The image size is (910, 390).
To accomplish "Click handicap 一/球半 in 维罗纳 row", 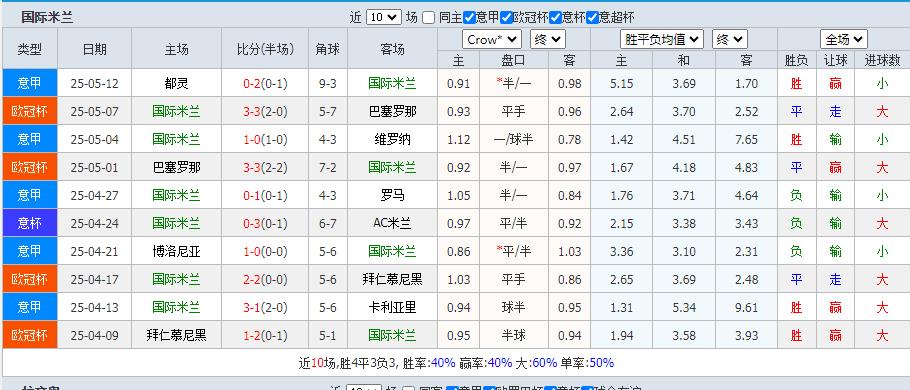I will 514,139.
